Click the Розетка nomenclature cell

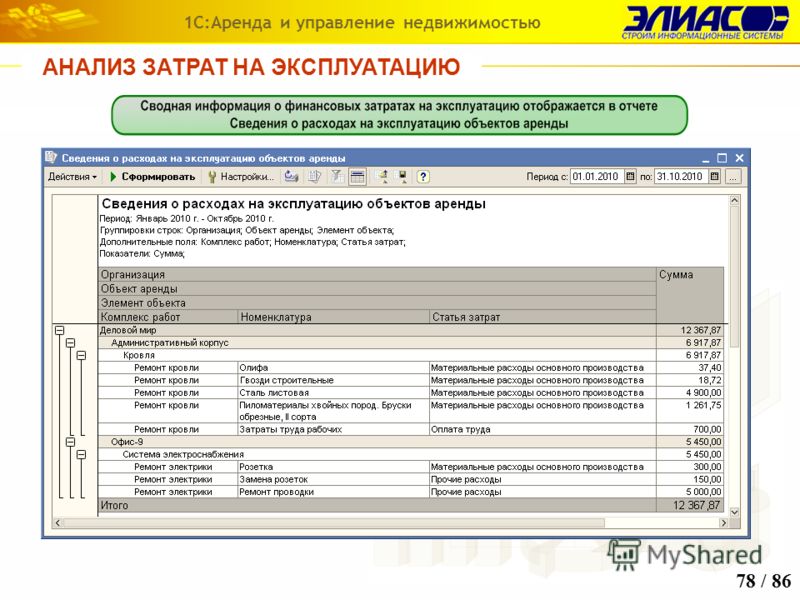pos(333,467)
